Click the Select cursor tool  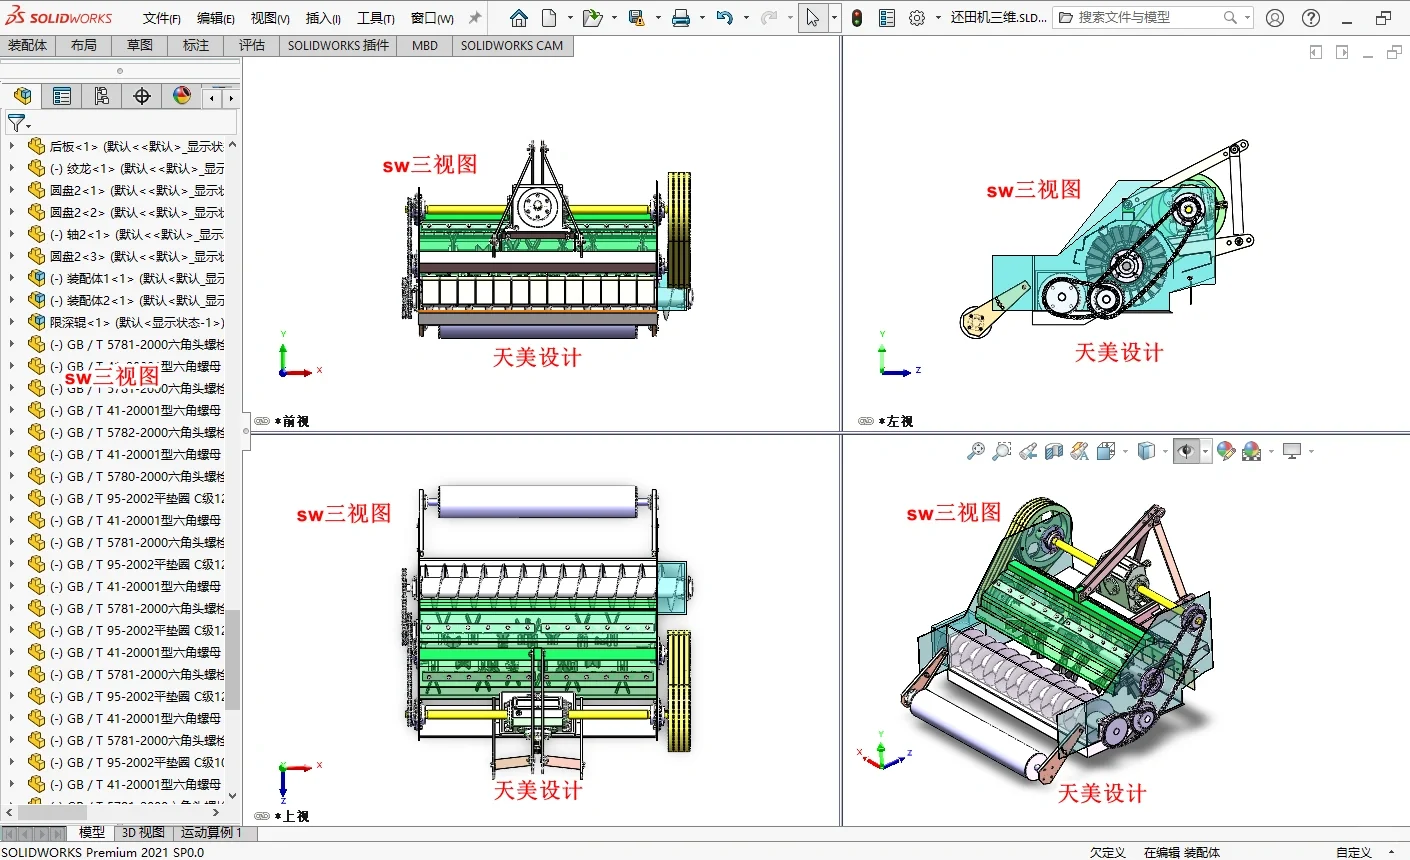(x=812, y=18)
